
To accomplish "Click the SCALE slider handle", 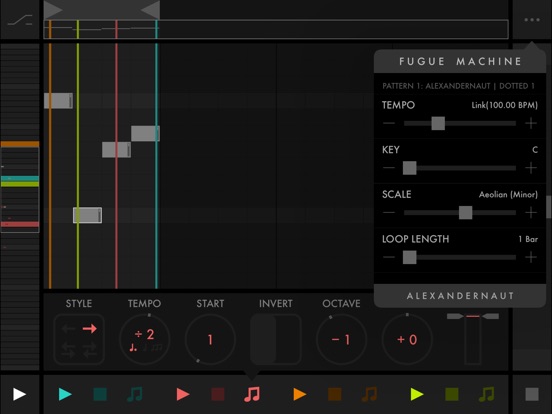I will click(465, 213).
